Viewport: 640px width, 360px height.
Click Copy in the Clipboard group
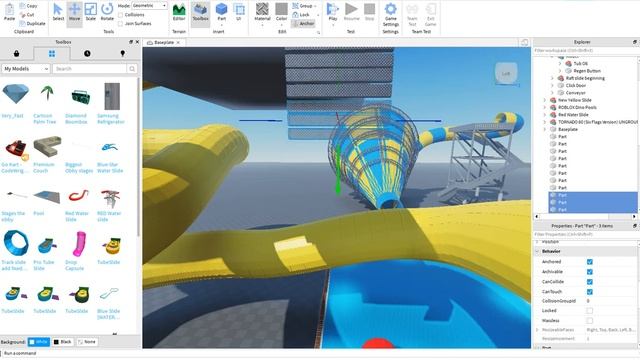[x=28, y=6]
